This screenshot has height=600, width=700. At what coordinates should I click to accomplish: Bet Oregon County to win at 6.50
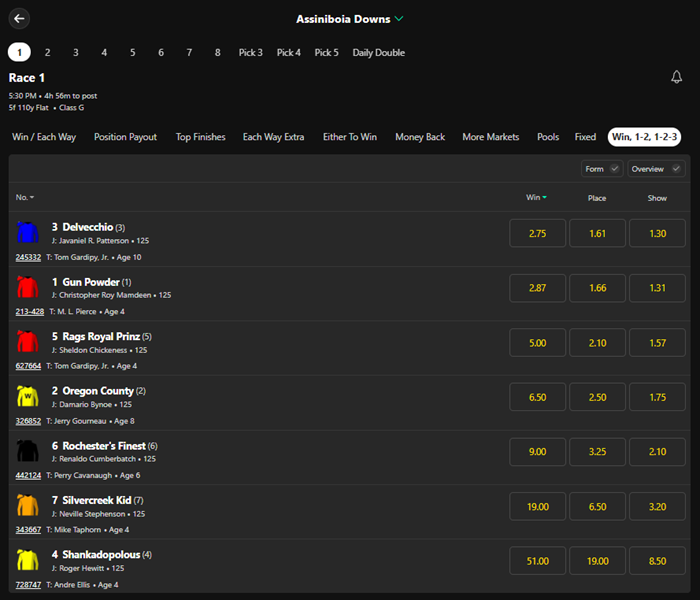coord(538,397)
